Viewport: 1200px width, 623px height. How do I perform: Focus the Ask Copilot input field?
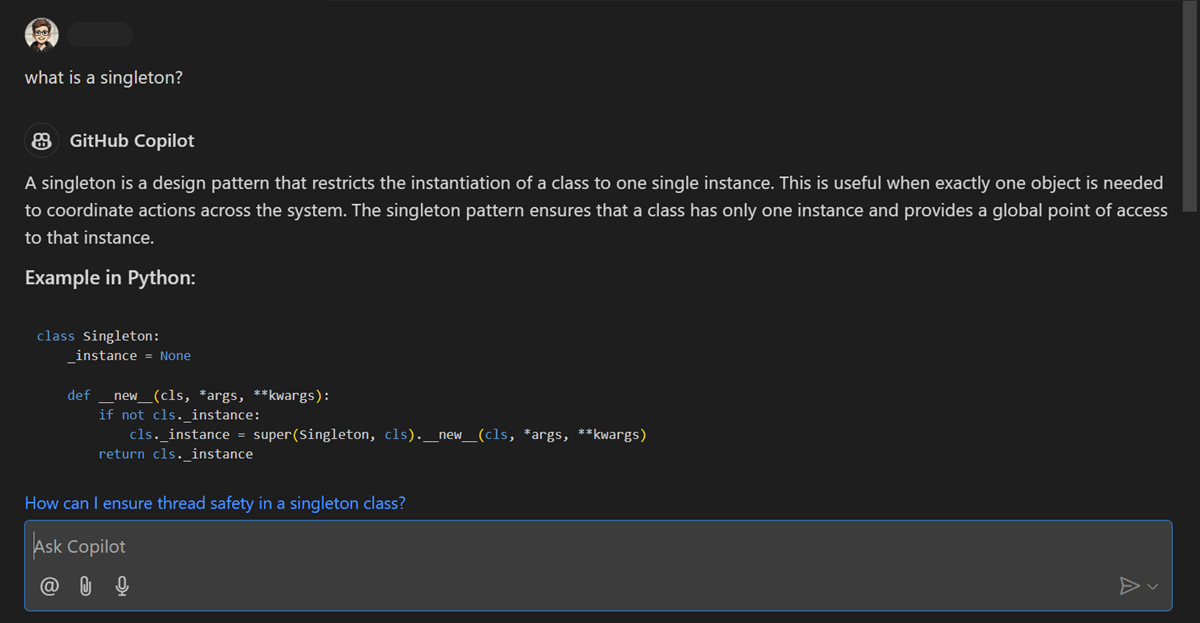(598, 547)
